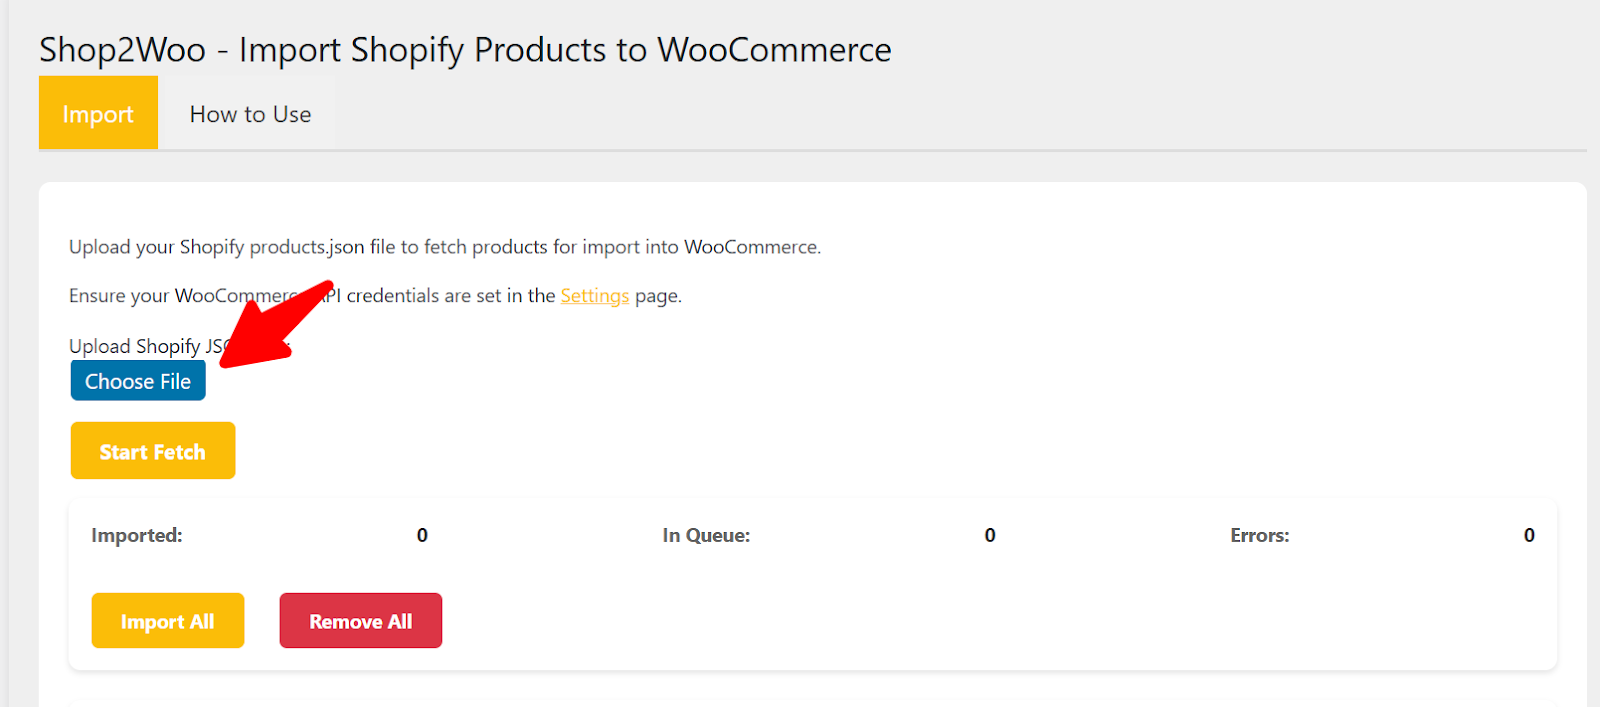This screenshot has width=1600, height=707.
Task: Start fetching with the Start Fetch button
Action: [x=153, y=451]
